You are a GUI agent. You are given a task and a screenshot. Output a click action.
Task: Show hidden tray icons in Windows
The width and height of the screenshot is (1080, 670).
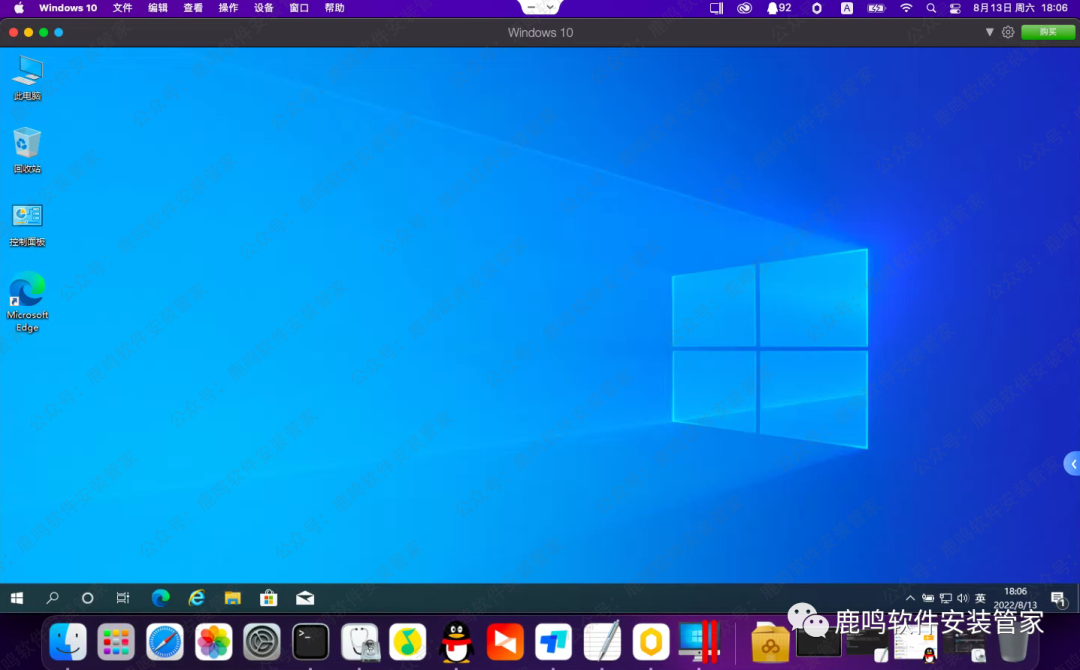(x=910, y=598)
